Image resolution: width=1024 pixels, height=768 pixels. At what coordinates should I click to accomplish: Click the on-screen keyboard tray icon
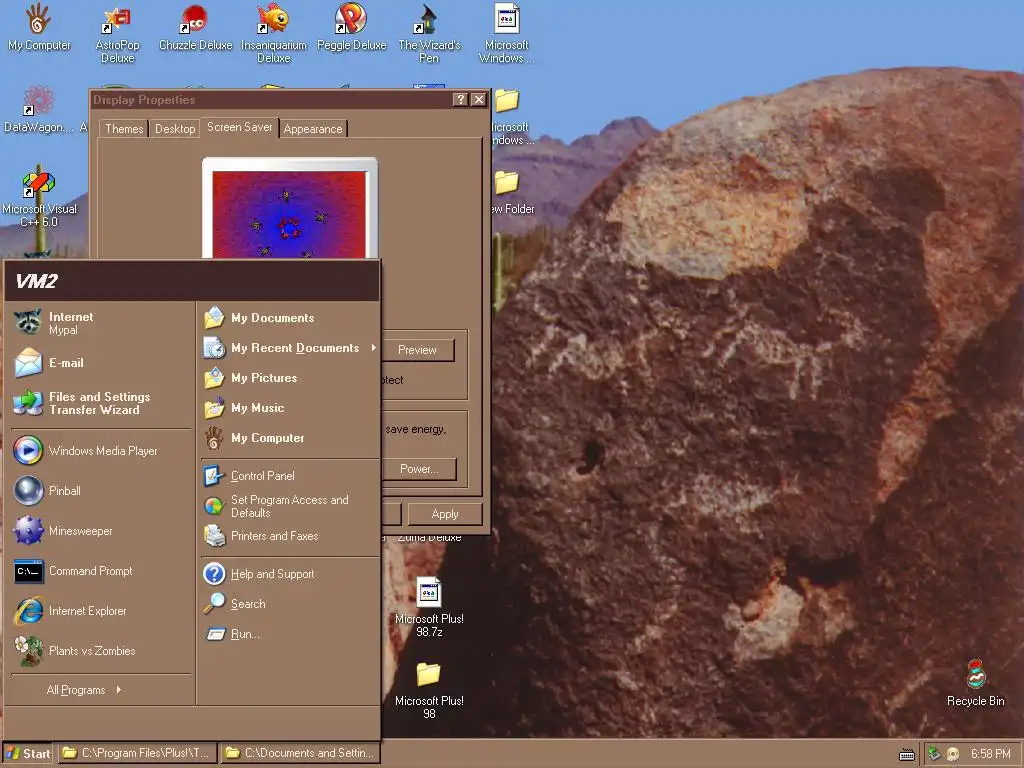[906, 755]
